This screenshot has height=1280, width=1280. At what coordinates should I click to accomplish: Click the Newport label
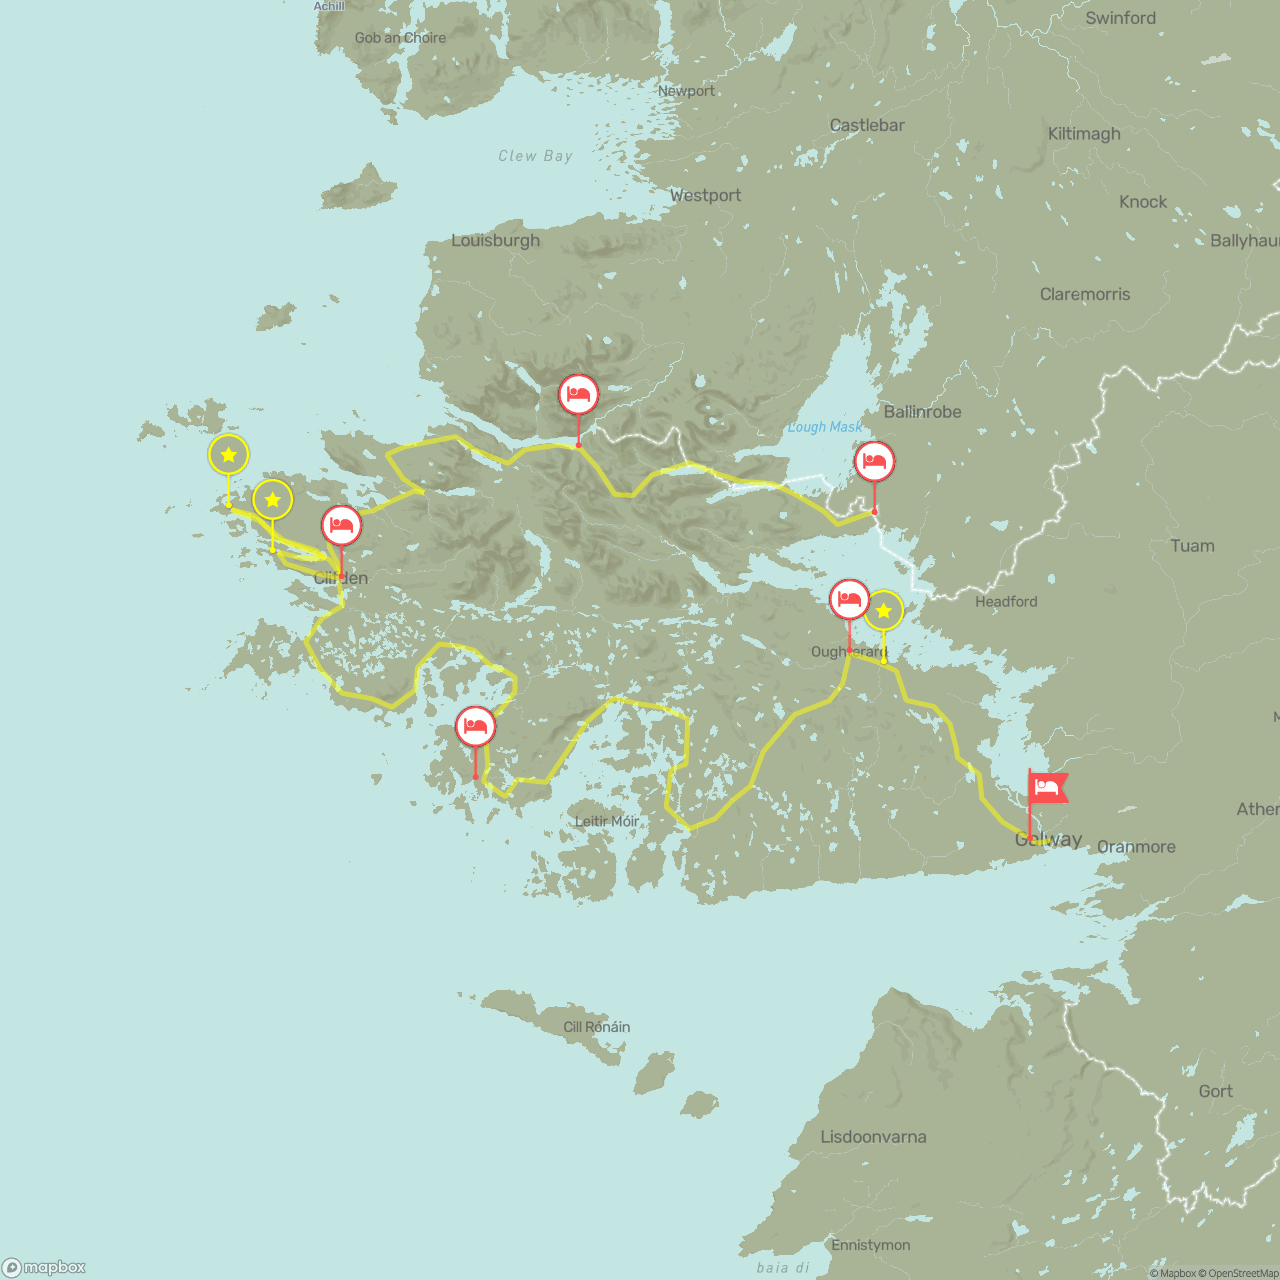[x=686, y=91]
